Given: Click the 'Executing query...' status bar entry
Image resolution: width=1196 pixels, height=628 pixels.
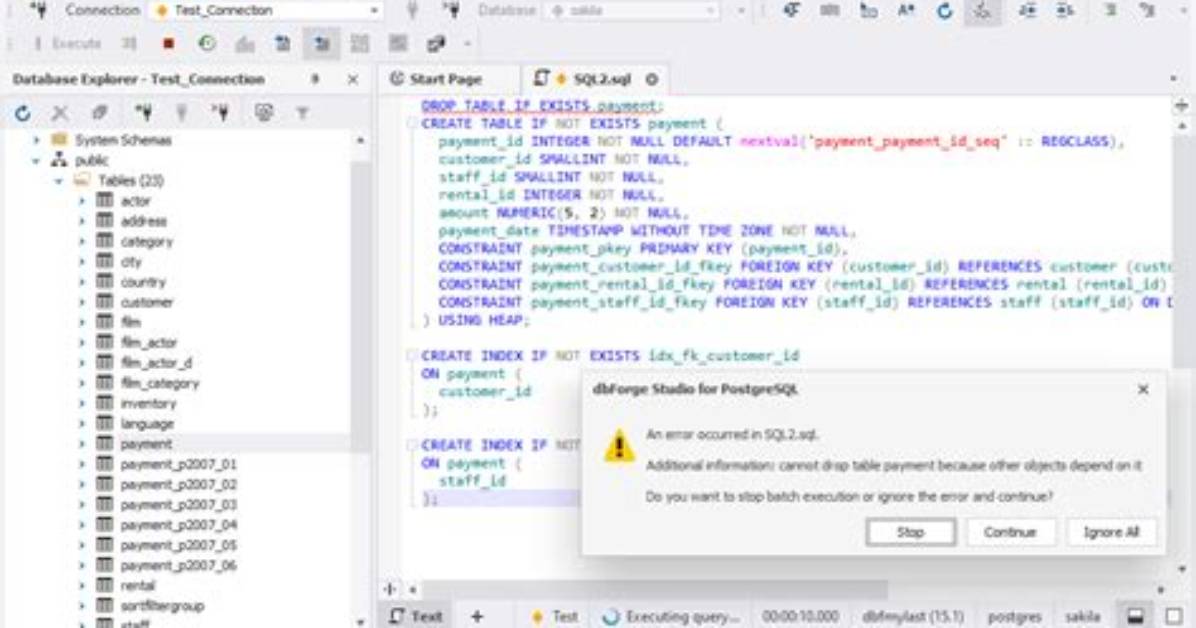Looking at the screenshot, I should [x=671, y=616].
